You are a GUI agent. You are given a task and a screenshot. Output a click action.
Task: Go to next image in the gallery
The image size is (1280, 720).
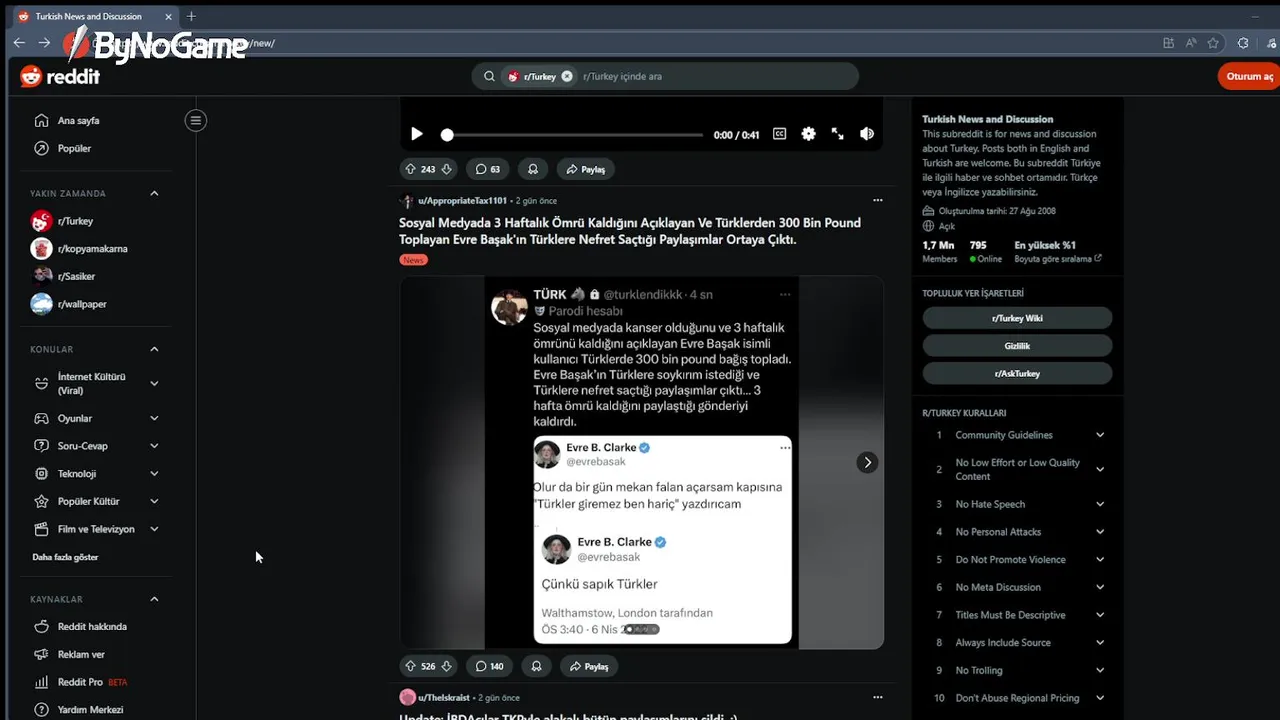coord(867,462)
